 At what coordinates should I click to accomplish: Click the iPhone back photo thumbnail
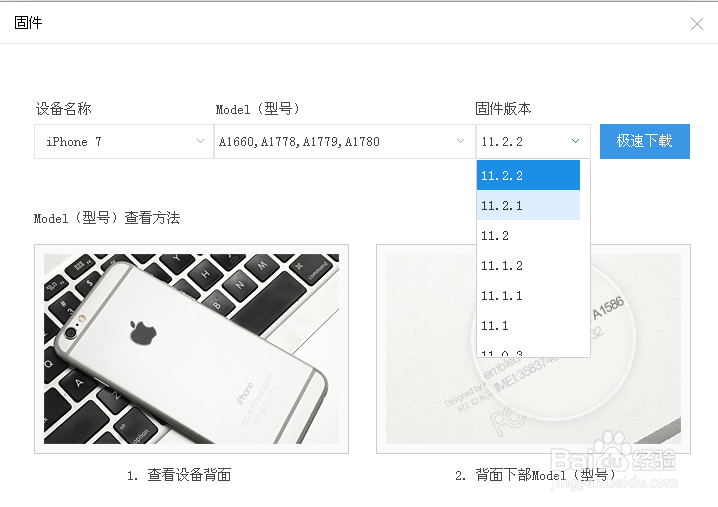(x=191, y=349)
